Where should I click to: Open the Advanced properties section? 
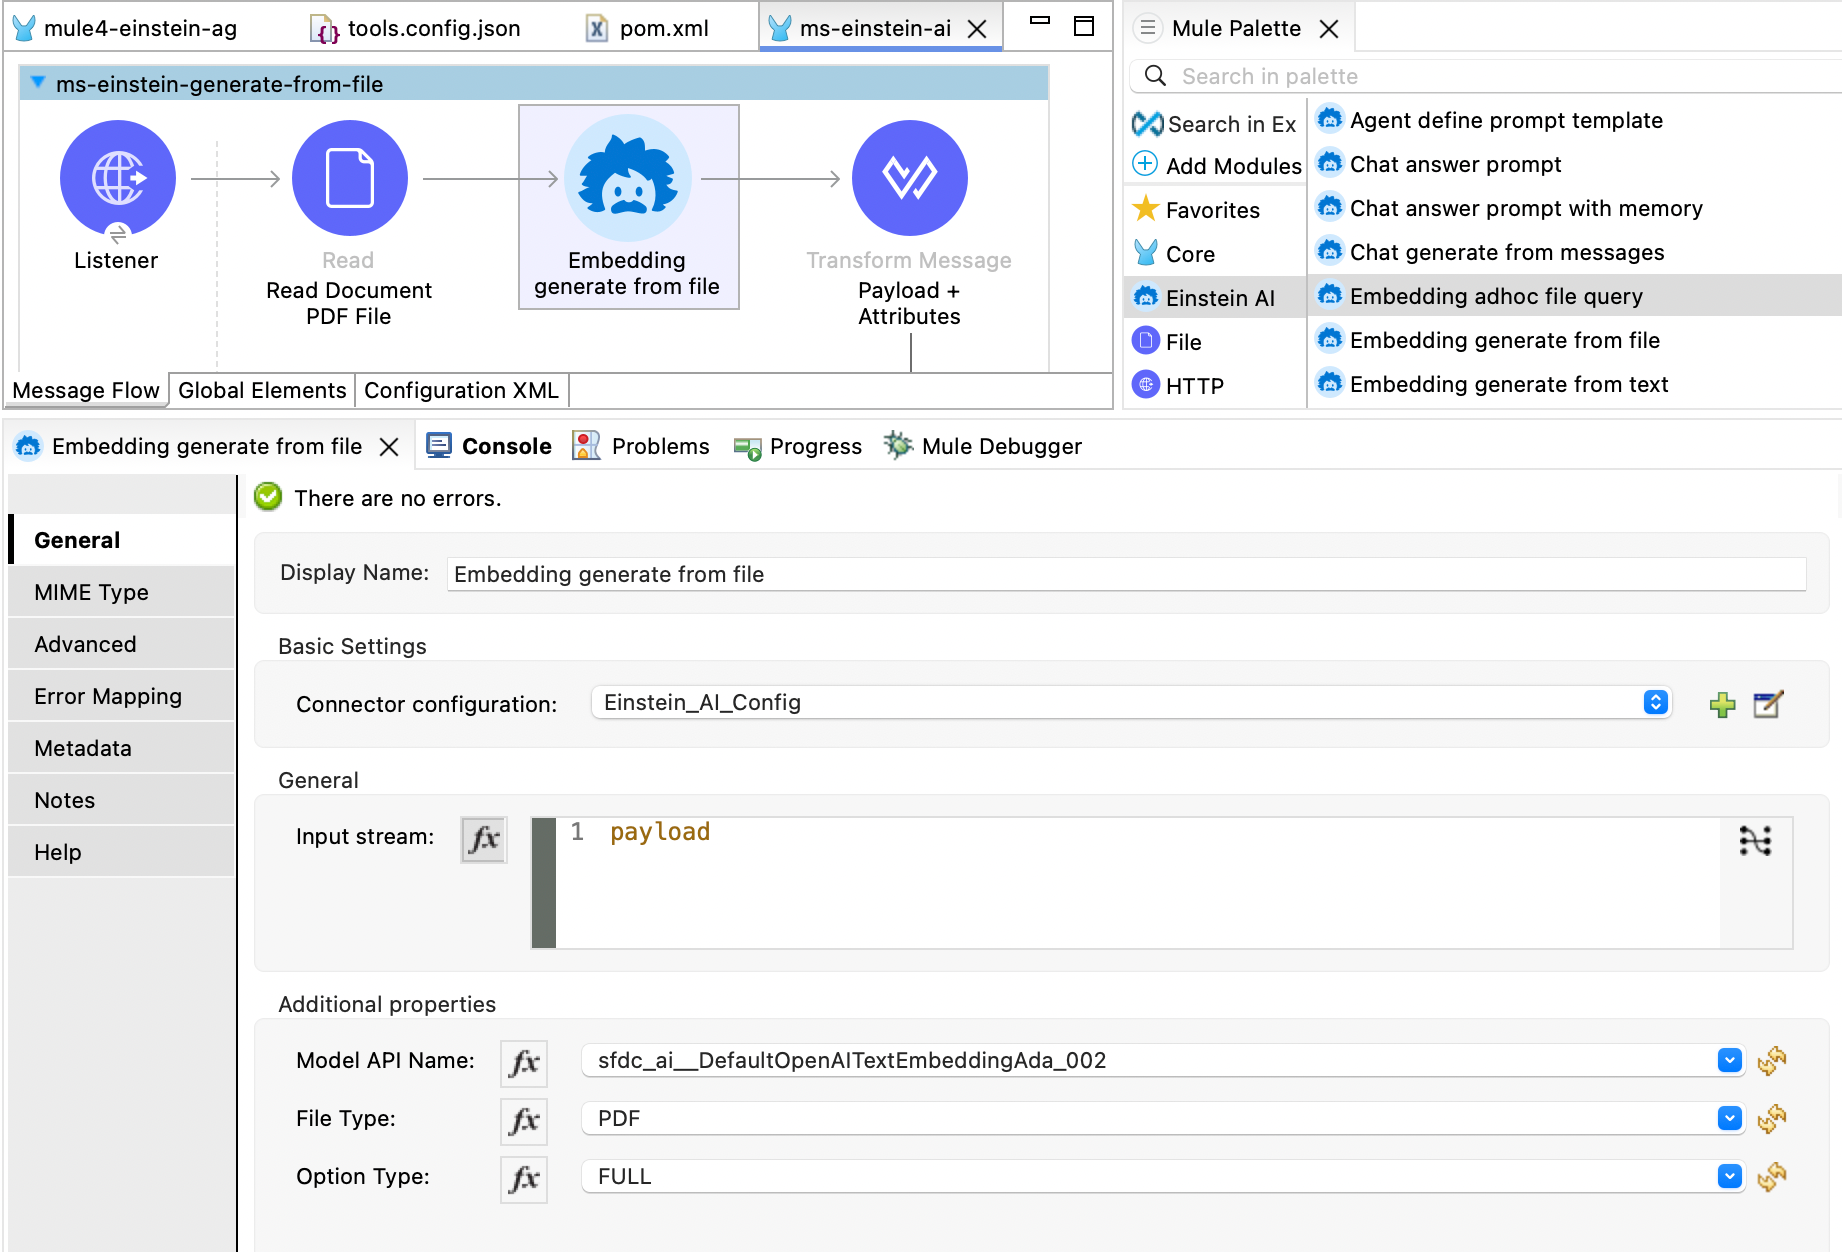[122, 644]
